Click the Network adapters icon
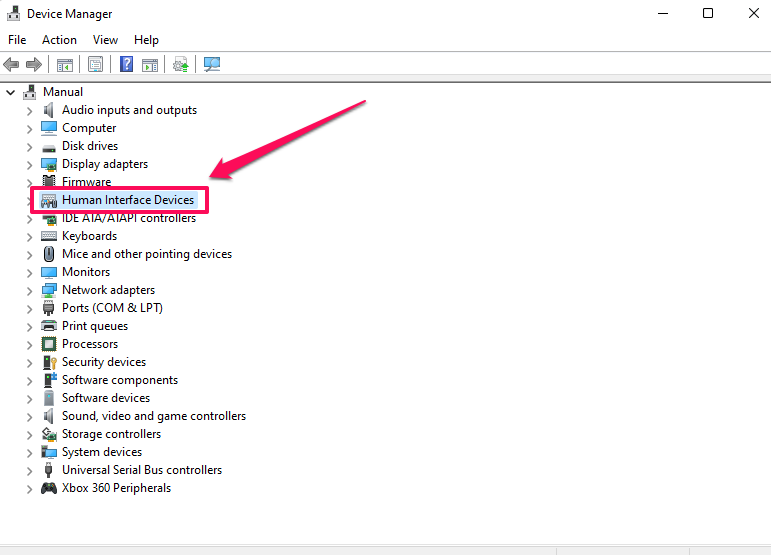771x555 pixels. pyautogui.click(x=49, y=290)
